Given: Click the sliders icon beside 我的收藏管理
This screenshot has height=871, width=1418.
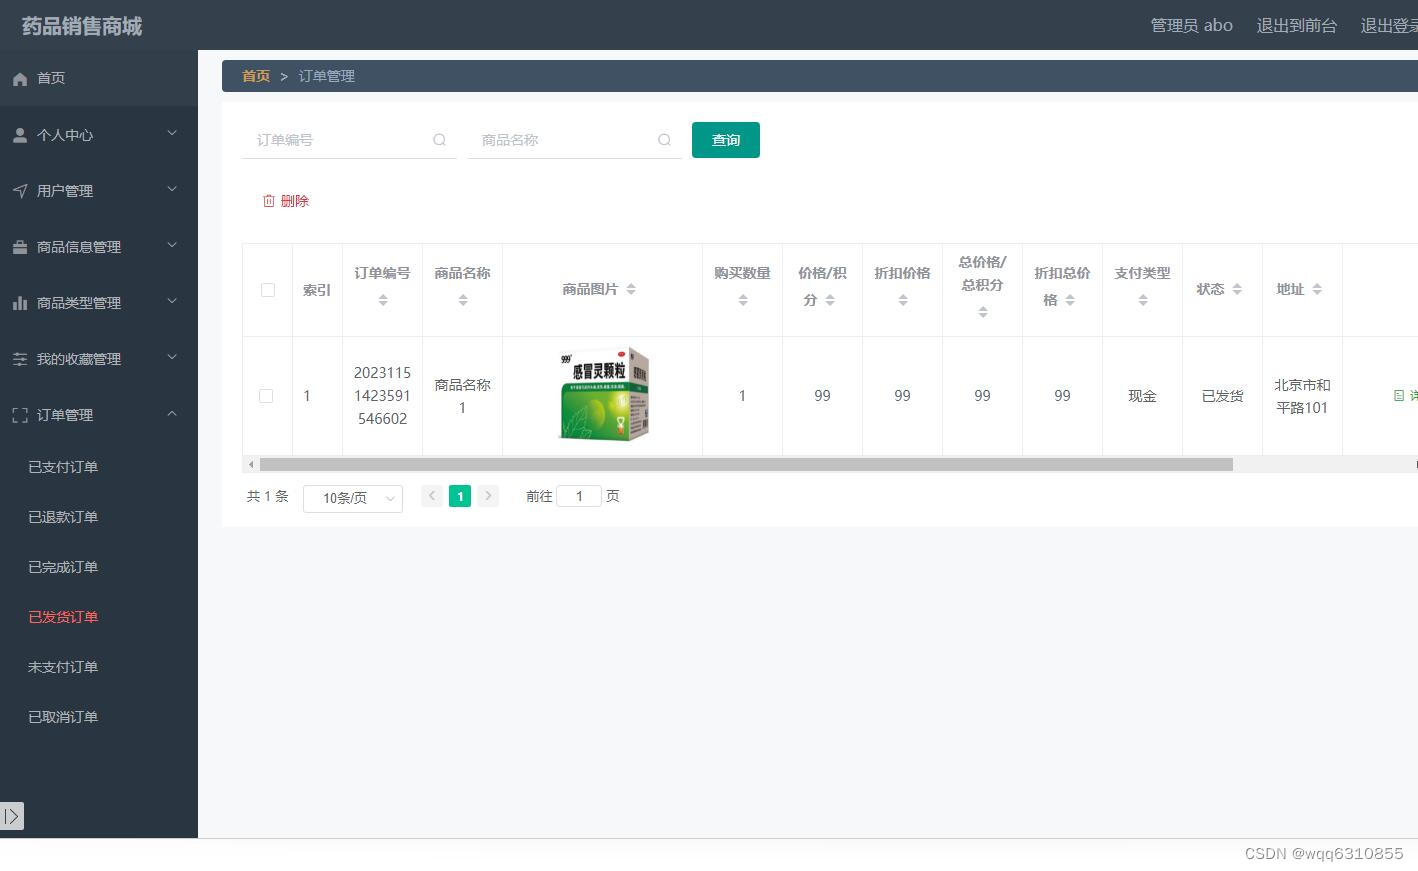Looking at the screenshot, I should pyautogui.click(x=20, y=359).
